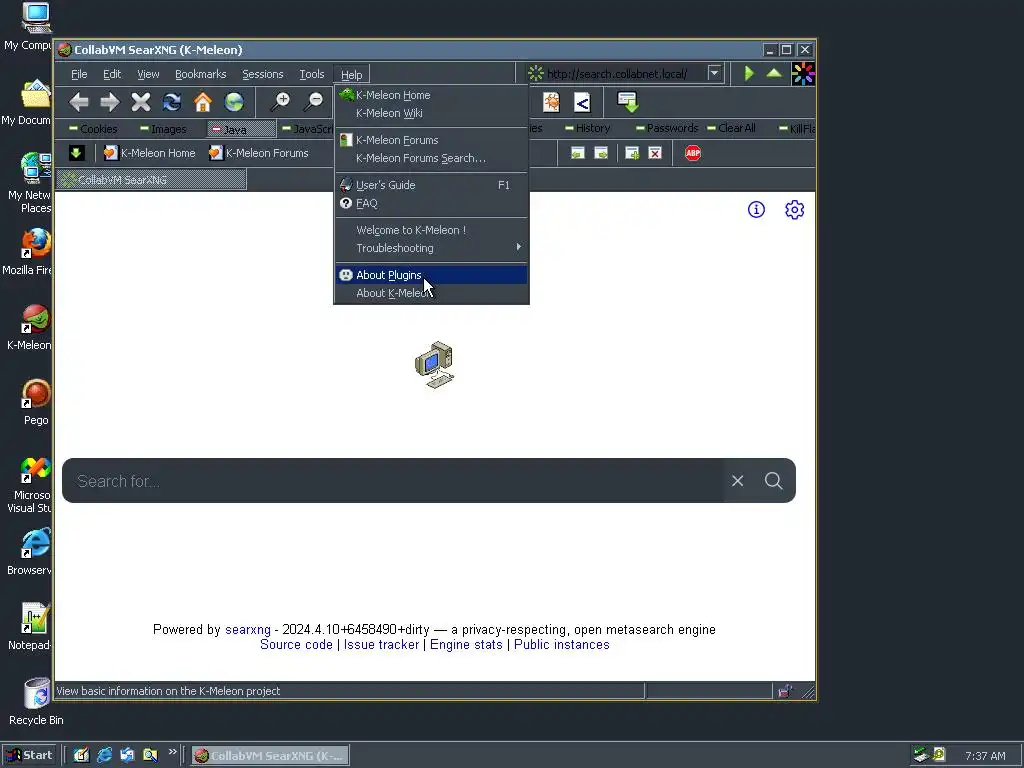This screenshot has width=1024, height=768.
Task: Open the Public instances link
Action: [x=562, y=645]
